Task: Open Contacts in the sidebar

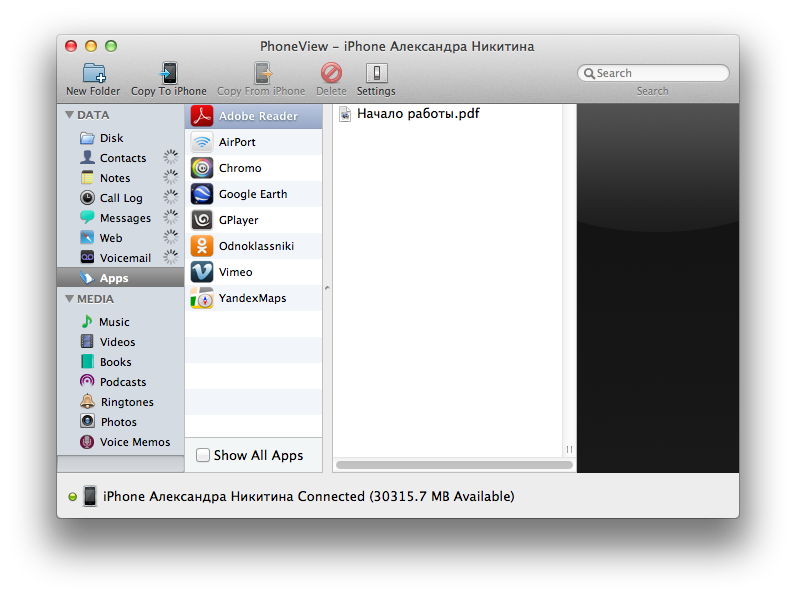Action: [122, 158]
